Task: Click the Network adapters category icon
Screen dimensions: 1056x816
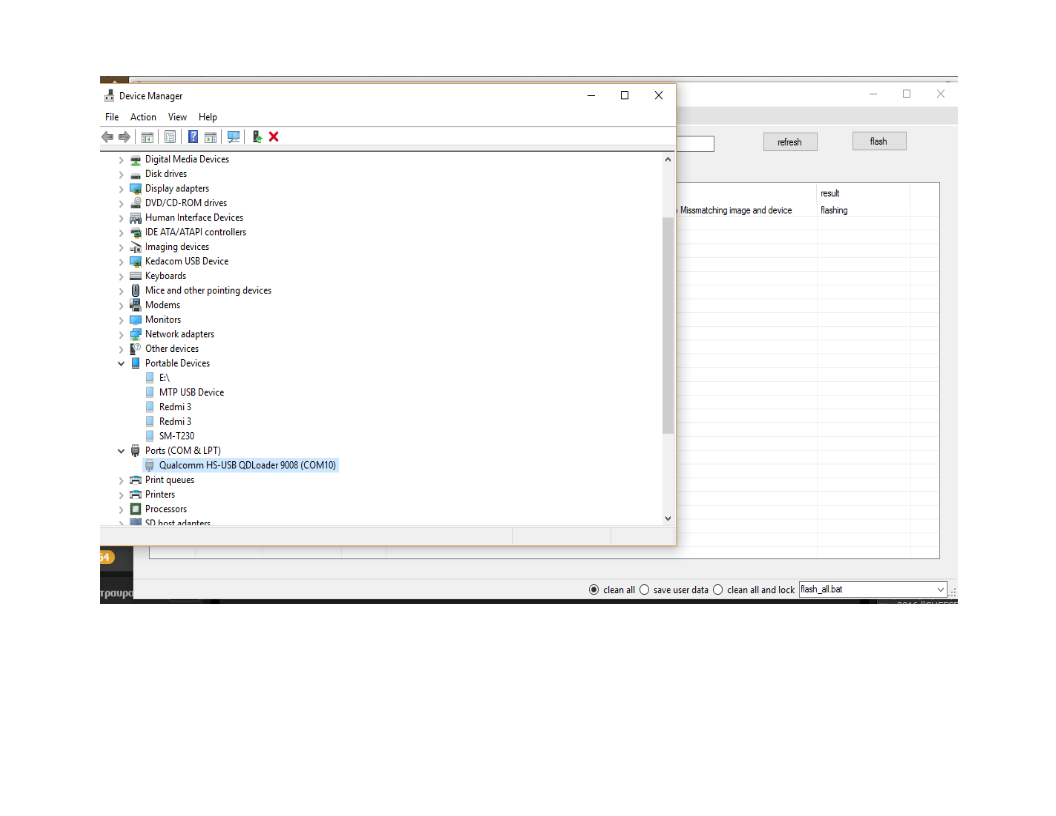Action: tap(135, 335)
